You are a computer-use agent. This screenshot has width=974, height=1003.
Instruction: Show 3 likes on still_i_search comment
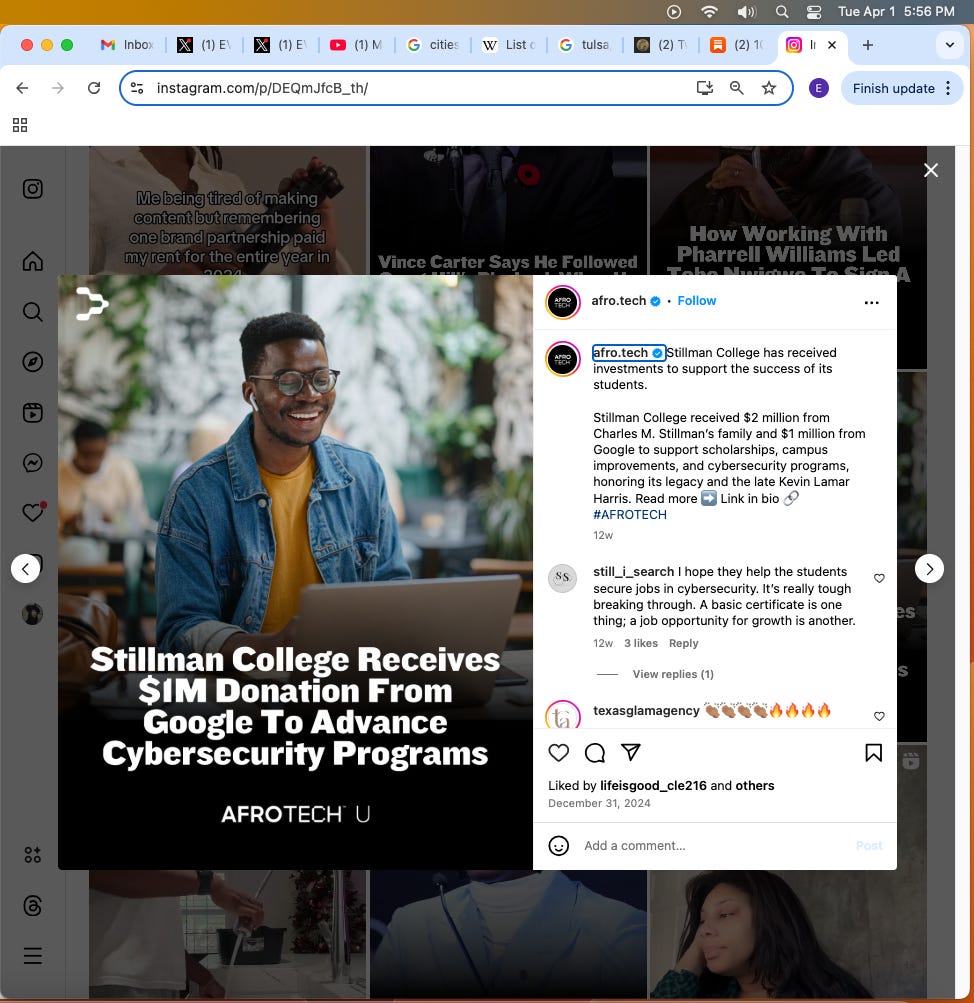click(641, 644)
